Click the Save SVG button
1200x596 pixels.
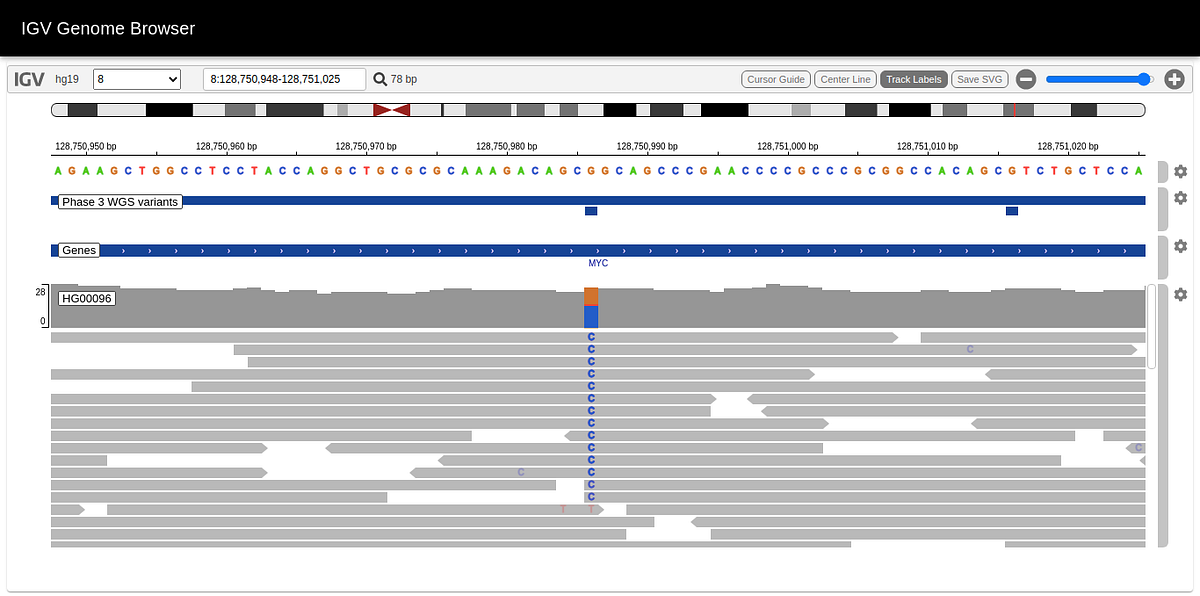point(979,78)
